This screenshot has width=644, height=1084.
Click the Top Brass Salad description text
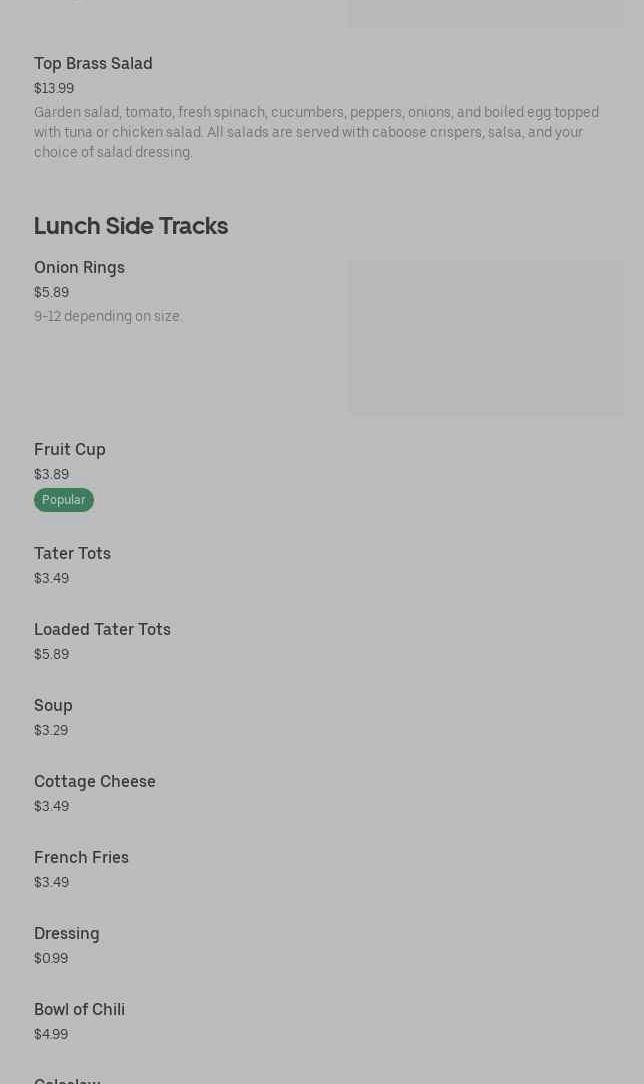tap(316, 132)
